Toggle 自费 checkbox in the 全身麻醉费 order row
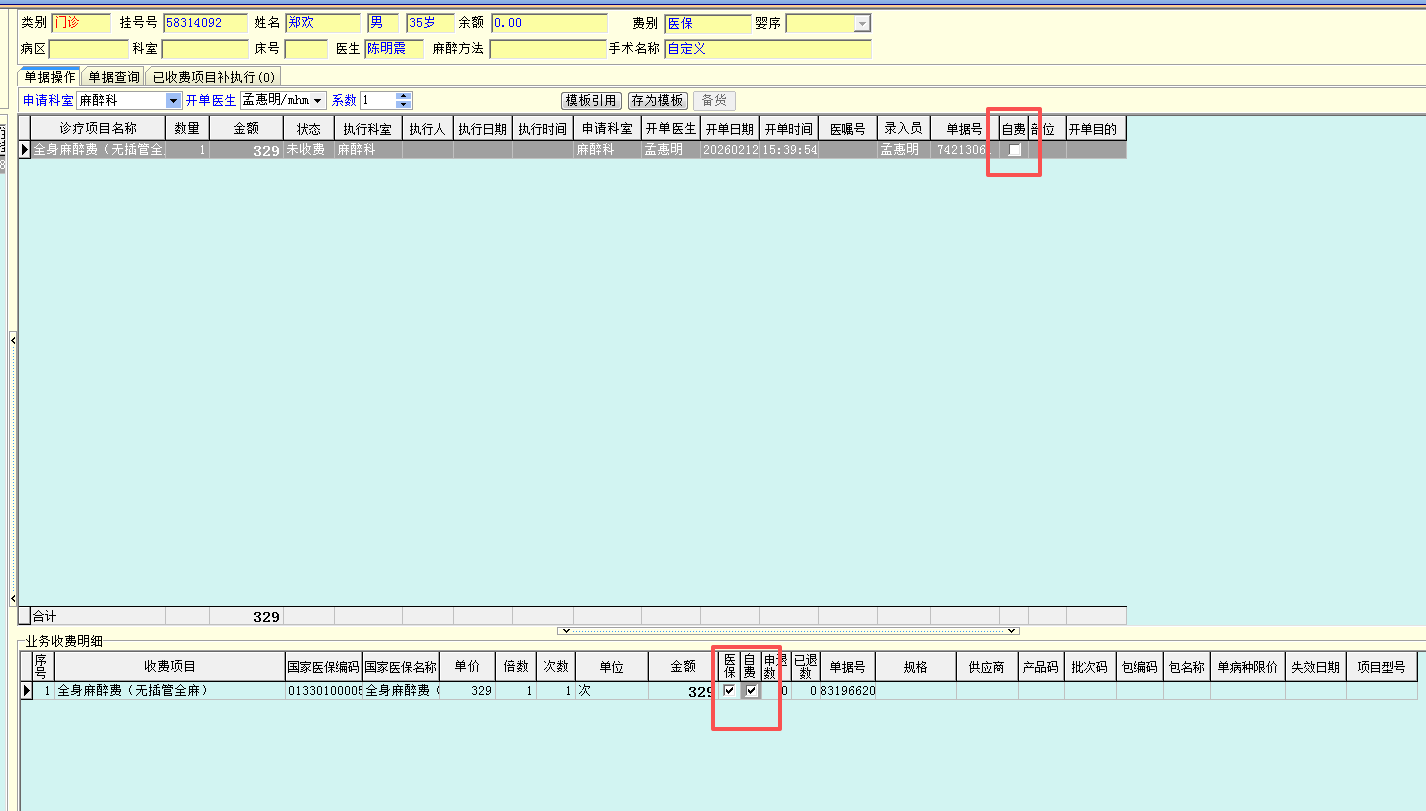Image resolution: width=1426 pixels, height=811 pixels. click(1014, 150)
